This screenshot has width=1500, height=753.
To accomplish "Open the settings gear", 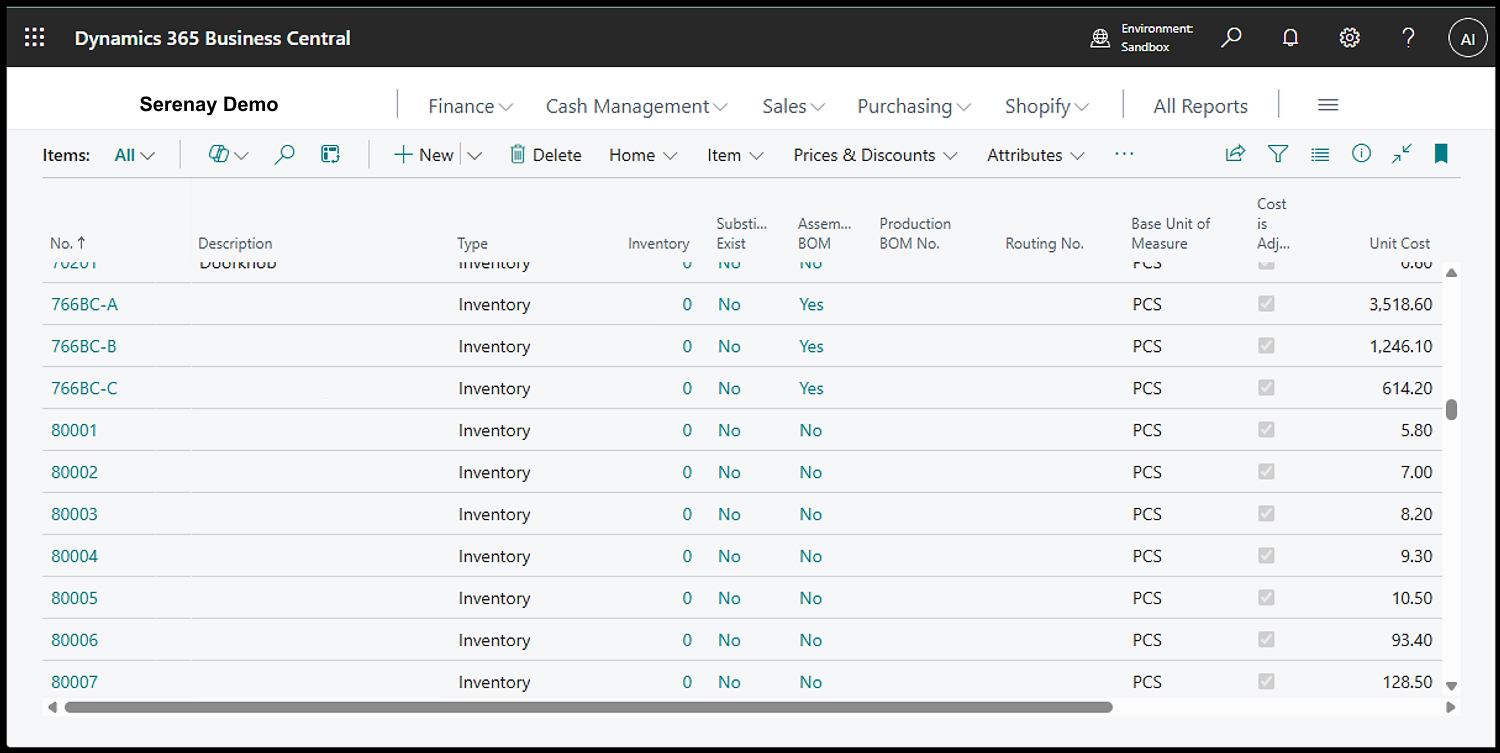I will pos(1349,38).
